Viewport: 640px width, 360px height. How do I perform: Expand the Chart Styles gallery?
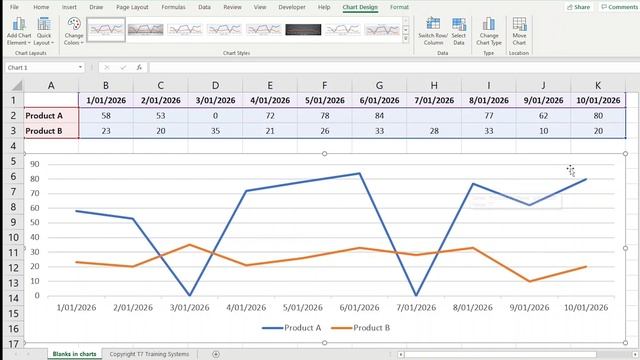[x=406, y=39]
